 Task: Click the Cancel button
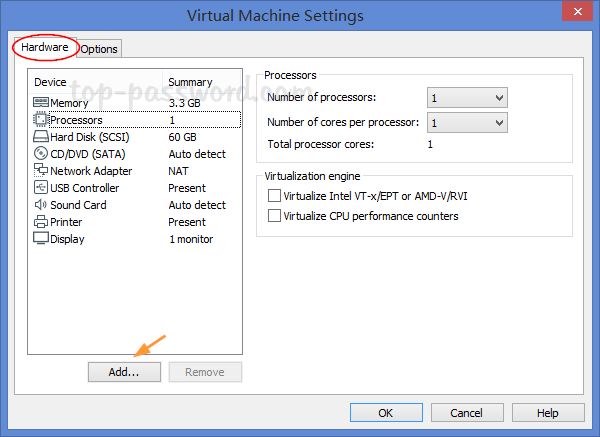[x=466, y=412]
